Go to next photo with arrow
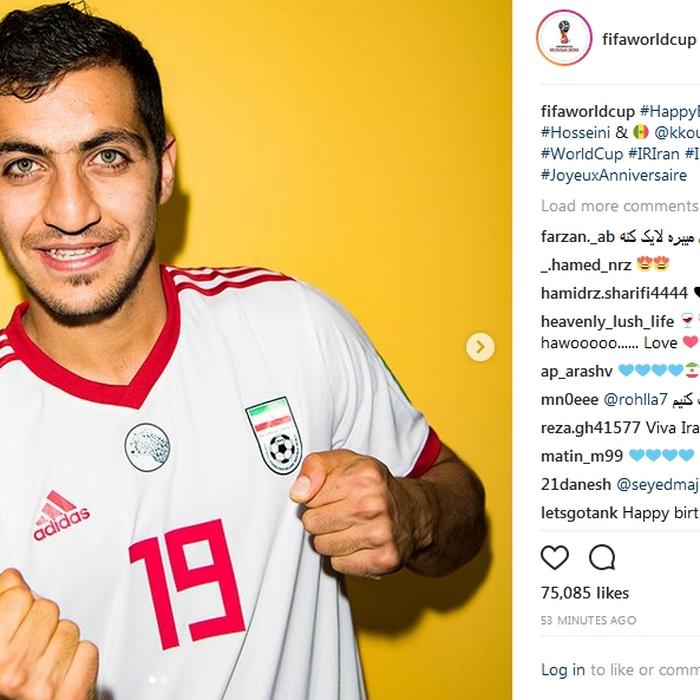This screenshot has width=700, height=700. tap(480, 347)
